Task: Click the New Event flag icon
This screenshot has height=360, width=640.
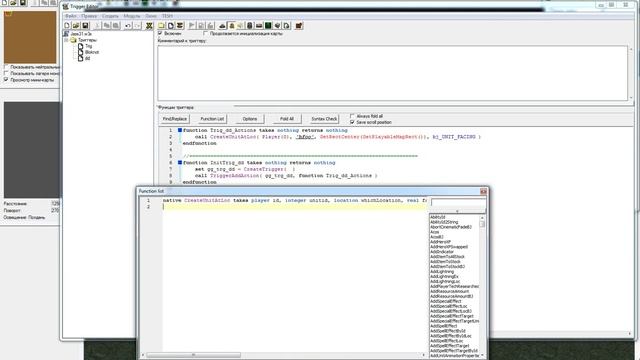Action: pos(192,26)
